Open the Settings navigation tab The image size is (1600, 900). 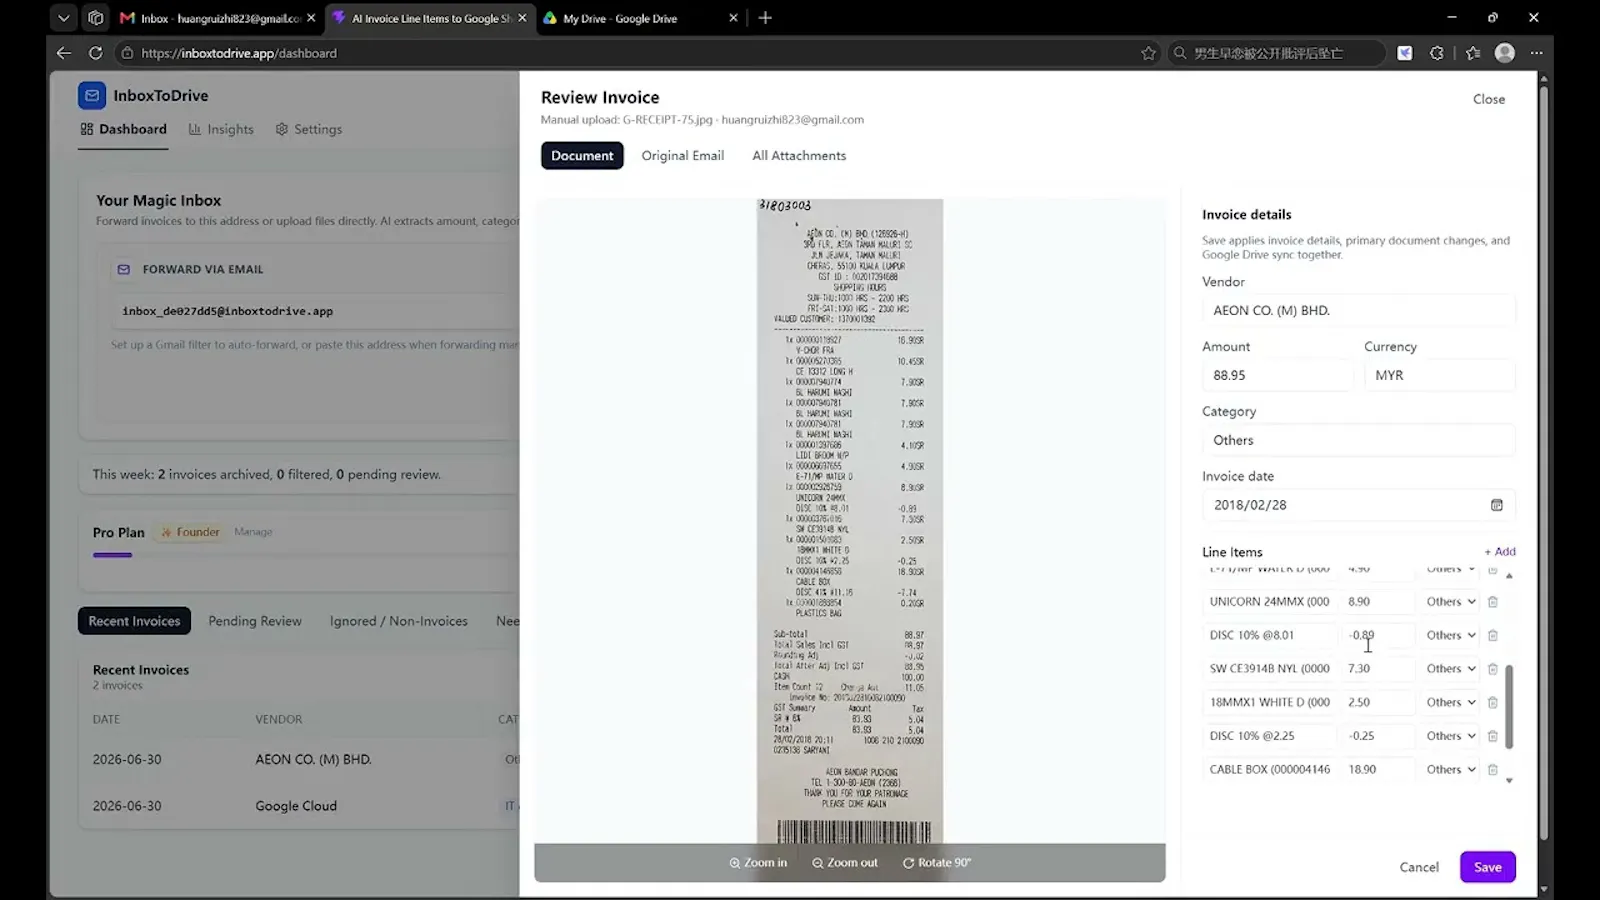[x=309, y=129]
